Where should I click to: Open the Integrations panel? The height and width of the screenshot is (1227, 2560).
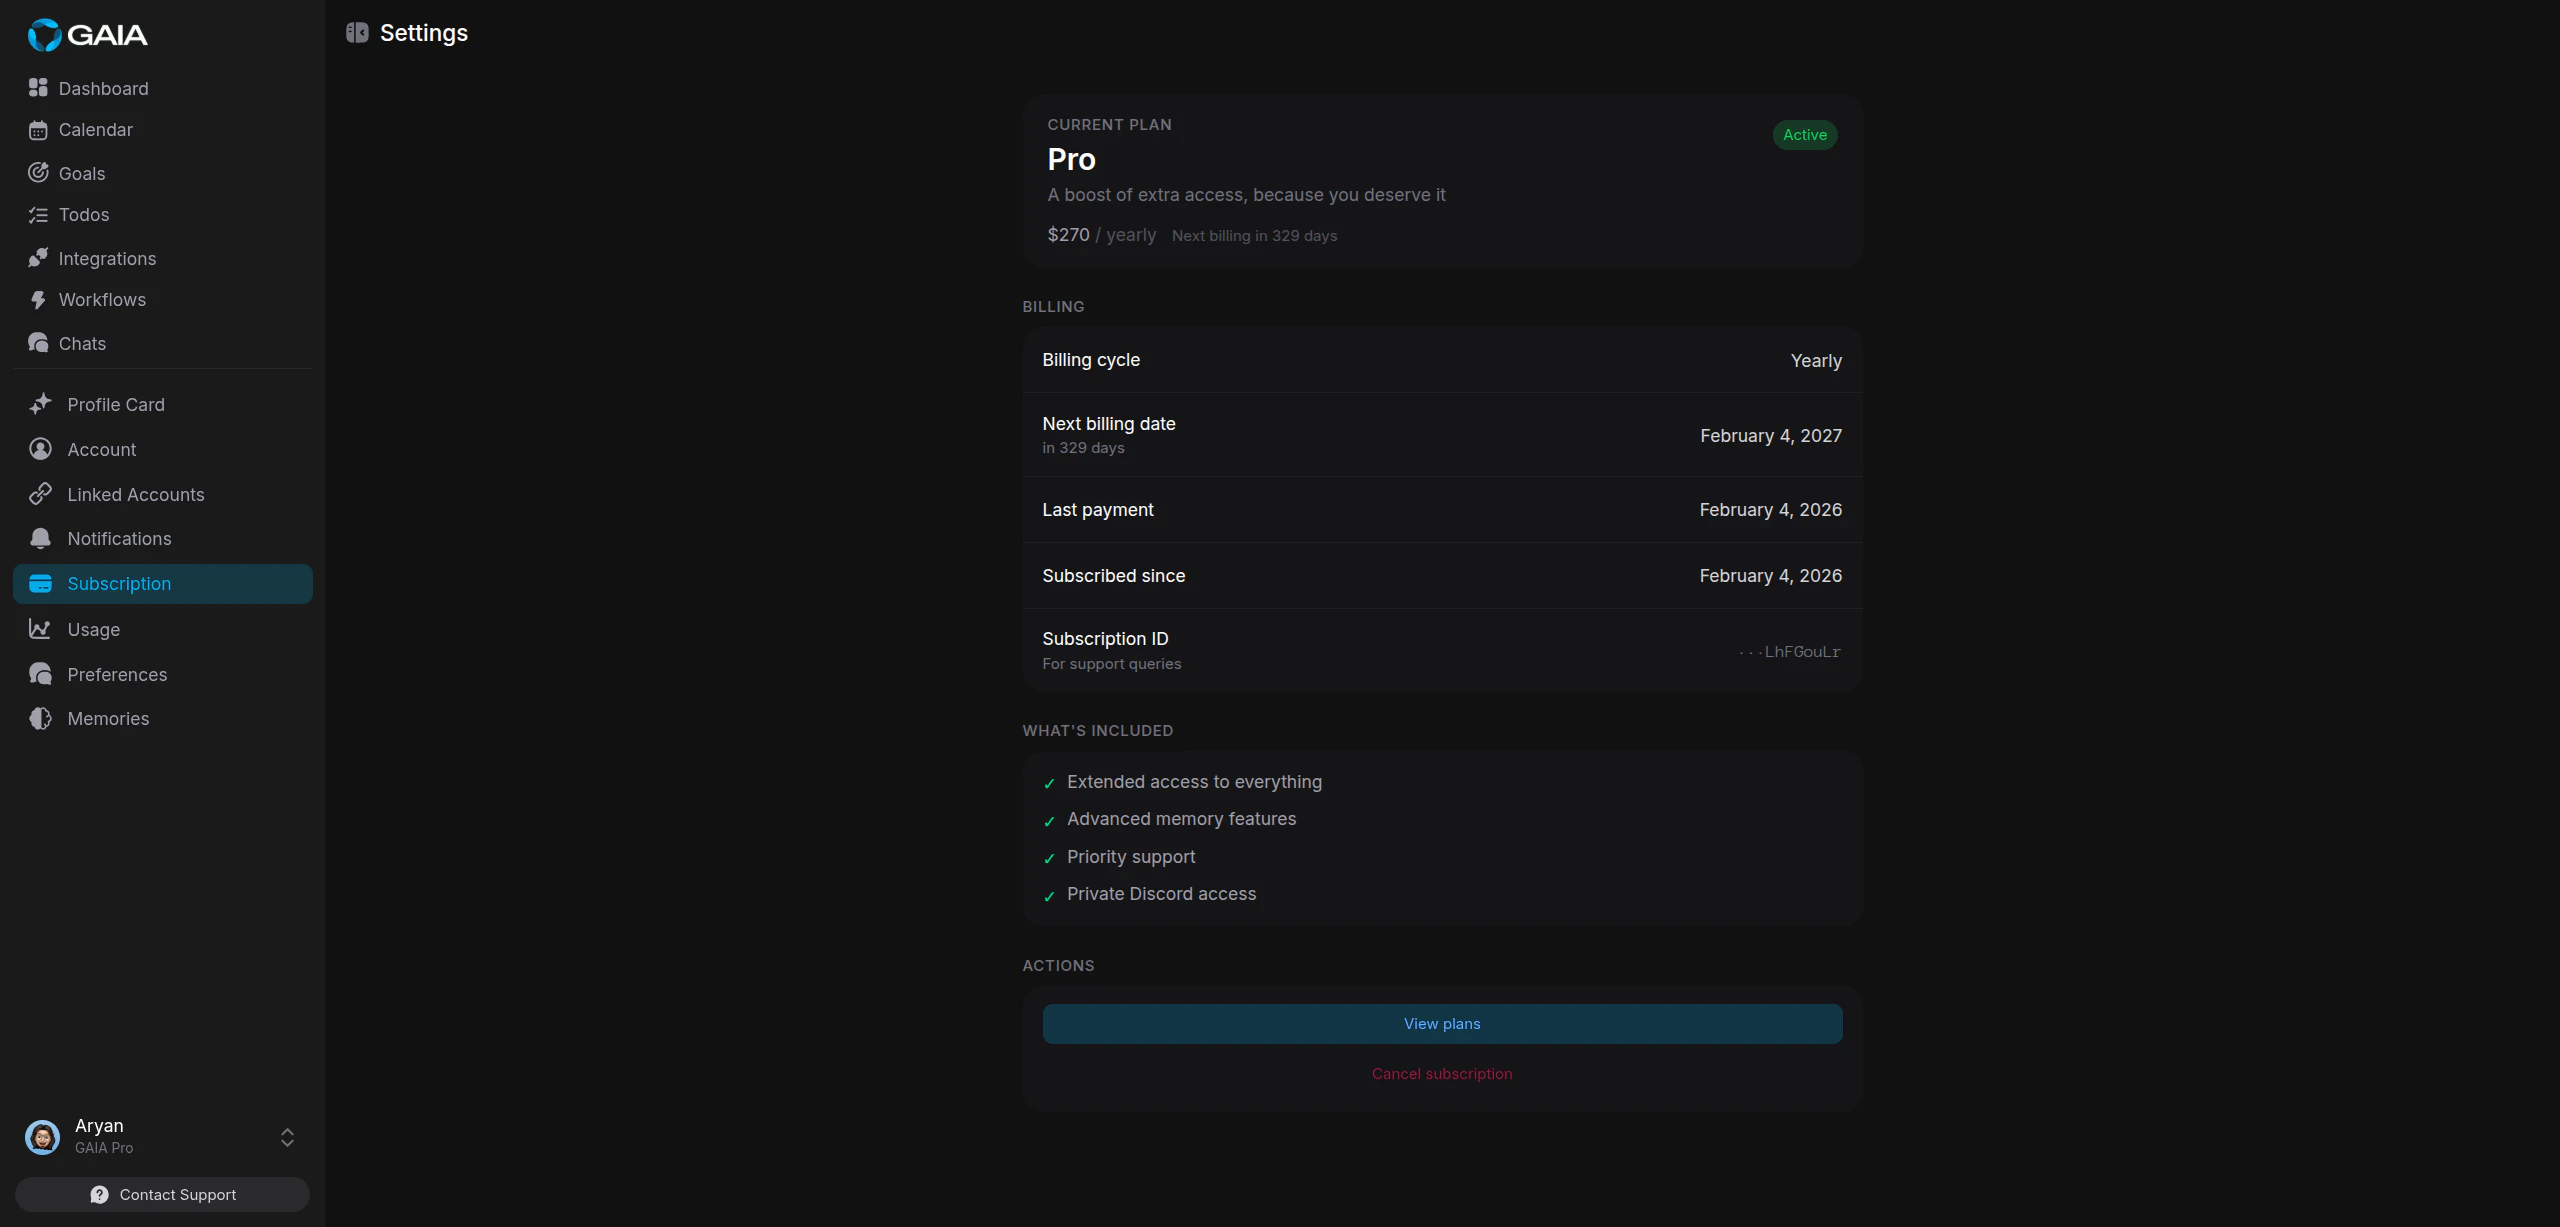[x=107, y=258]
